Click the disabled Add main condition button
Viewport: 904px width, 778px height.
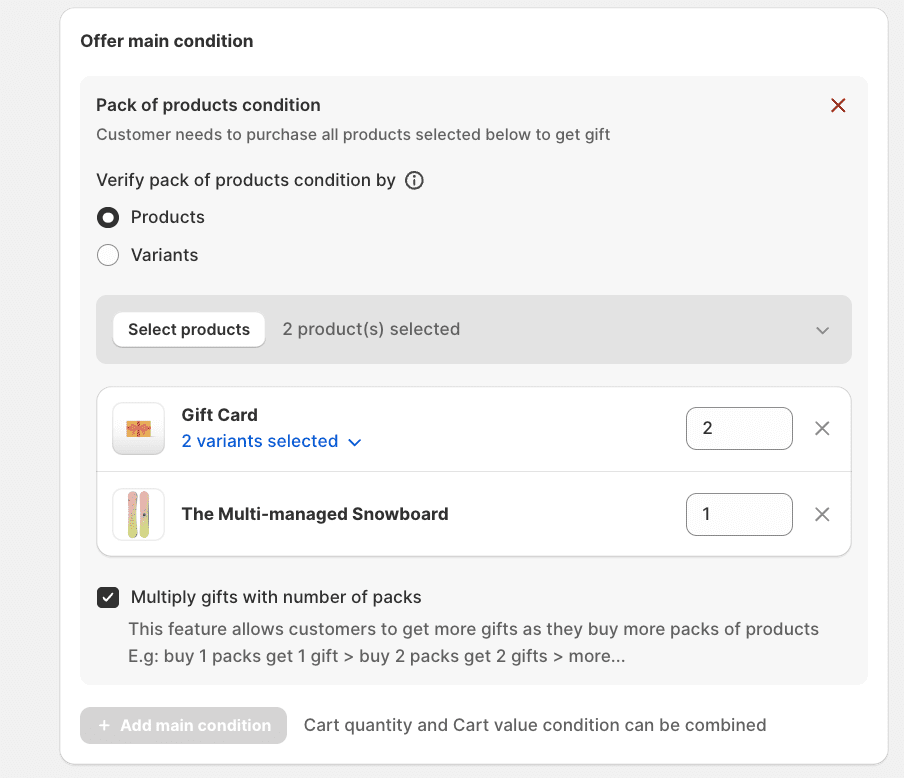tap(184, 725)
